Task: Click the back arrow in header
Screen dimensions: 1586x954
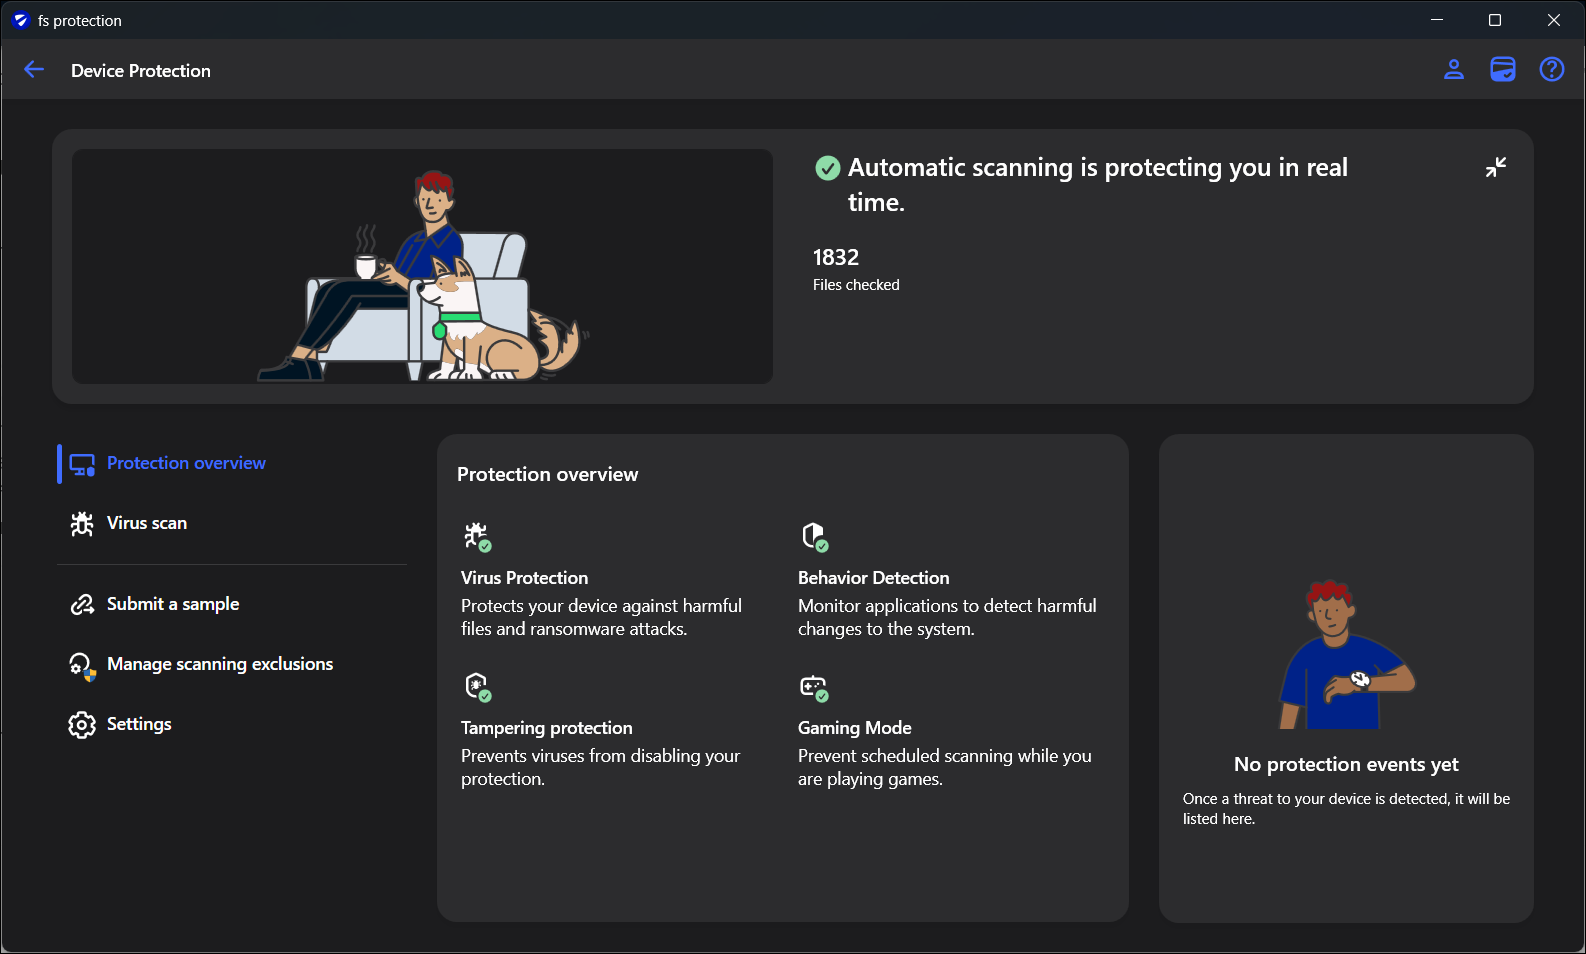Action: coord(34,69)
